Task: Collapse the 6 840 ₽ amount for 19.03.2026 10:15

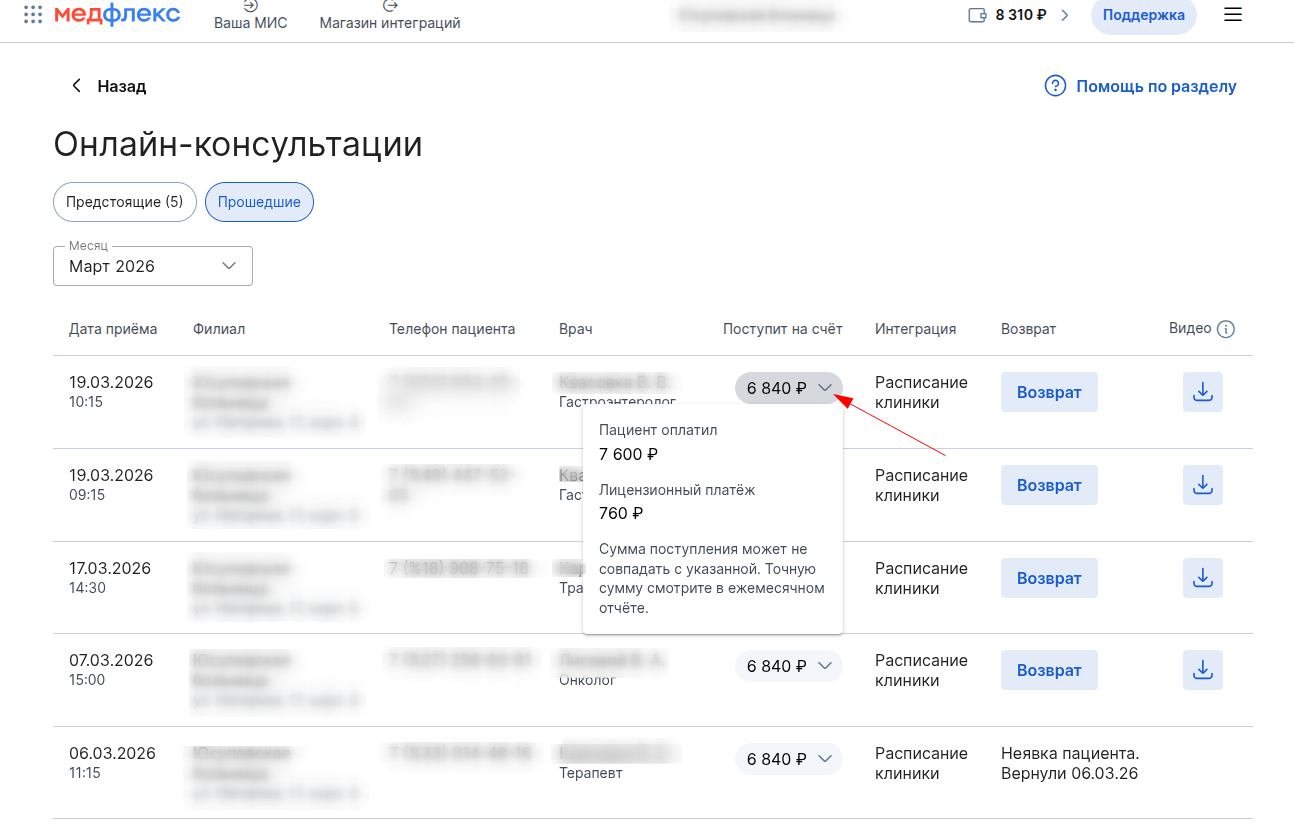Action: [788, 388]
